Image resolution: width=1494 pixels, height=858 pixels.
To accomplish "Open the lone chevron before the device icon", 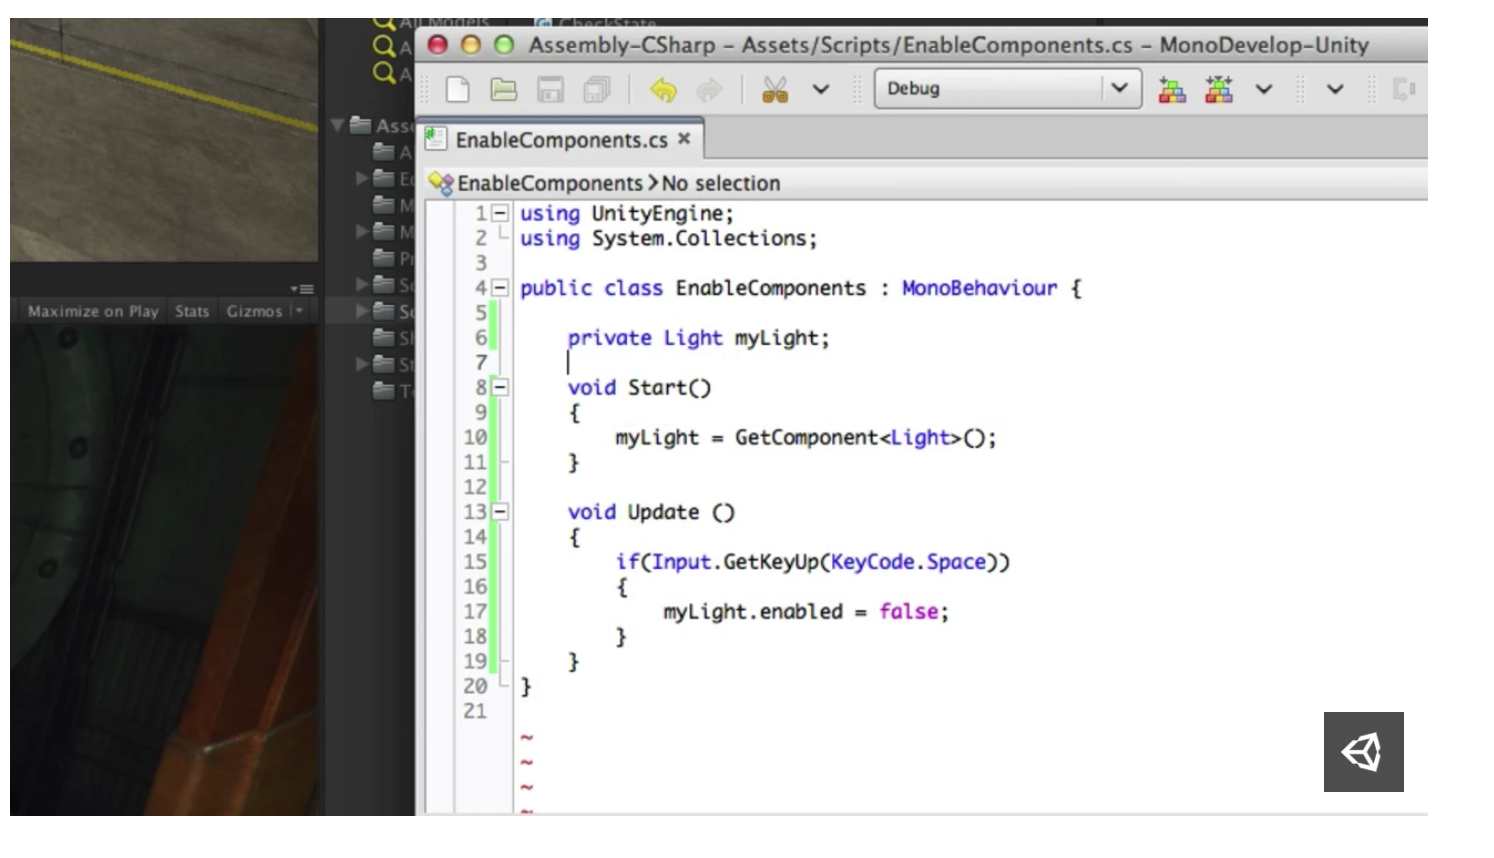I will [x=1335, y=90].
